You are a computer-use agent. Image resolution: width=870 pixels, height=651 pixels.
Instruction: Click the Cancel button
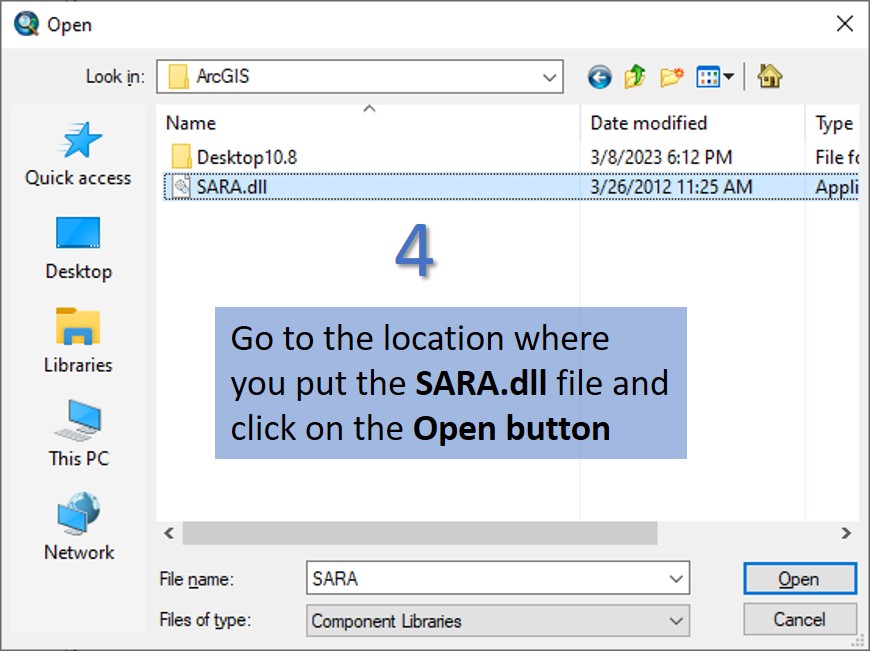(799, 619)
